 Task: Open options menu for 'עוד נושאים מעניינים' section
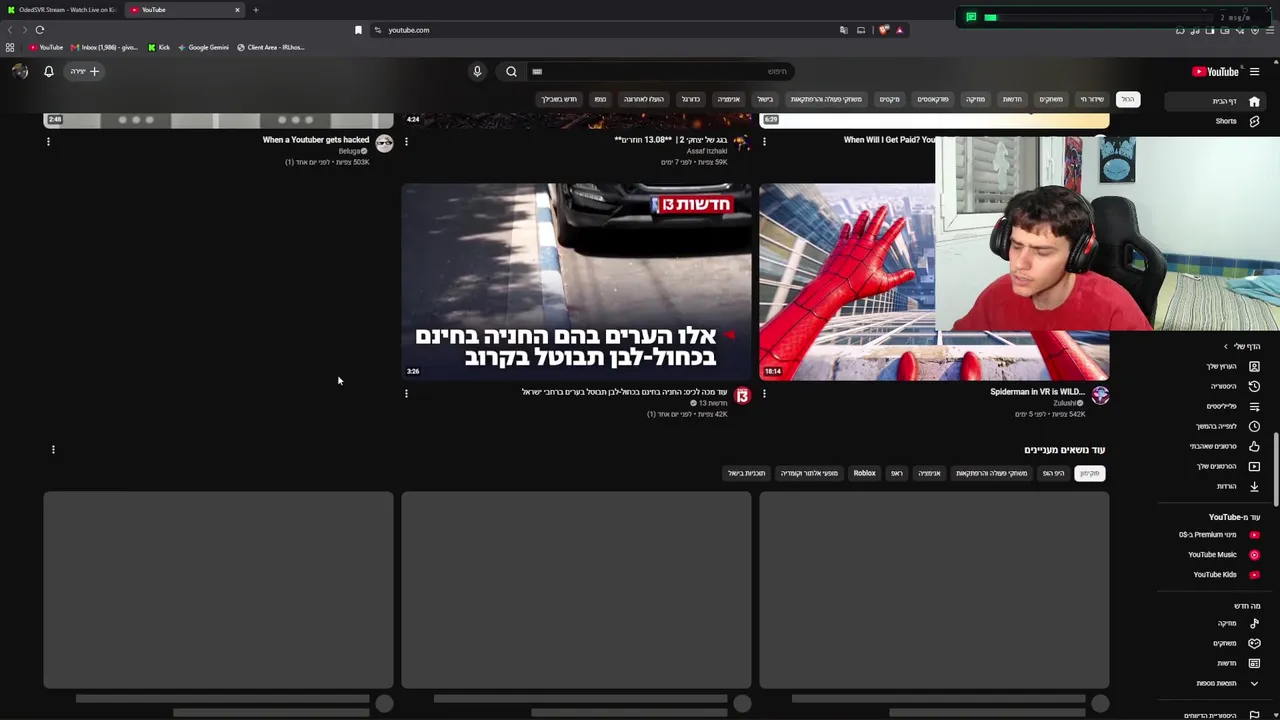coord(53,449)
